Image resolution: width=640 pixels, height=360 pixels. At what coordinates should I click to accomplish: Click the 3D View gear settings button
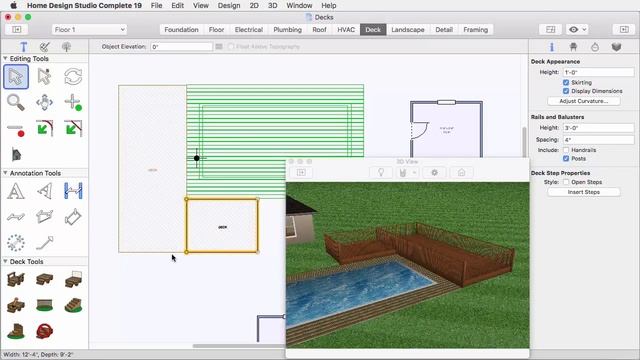click(434, 173)
